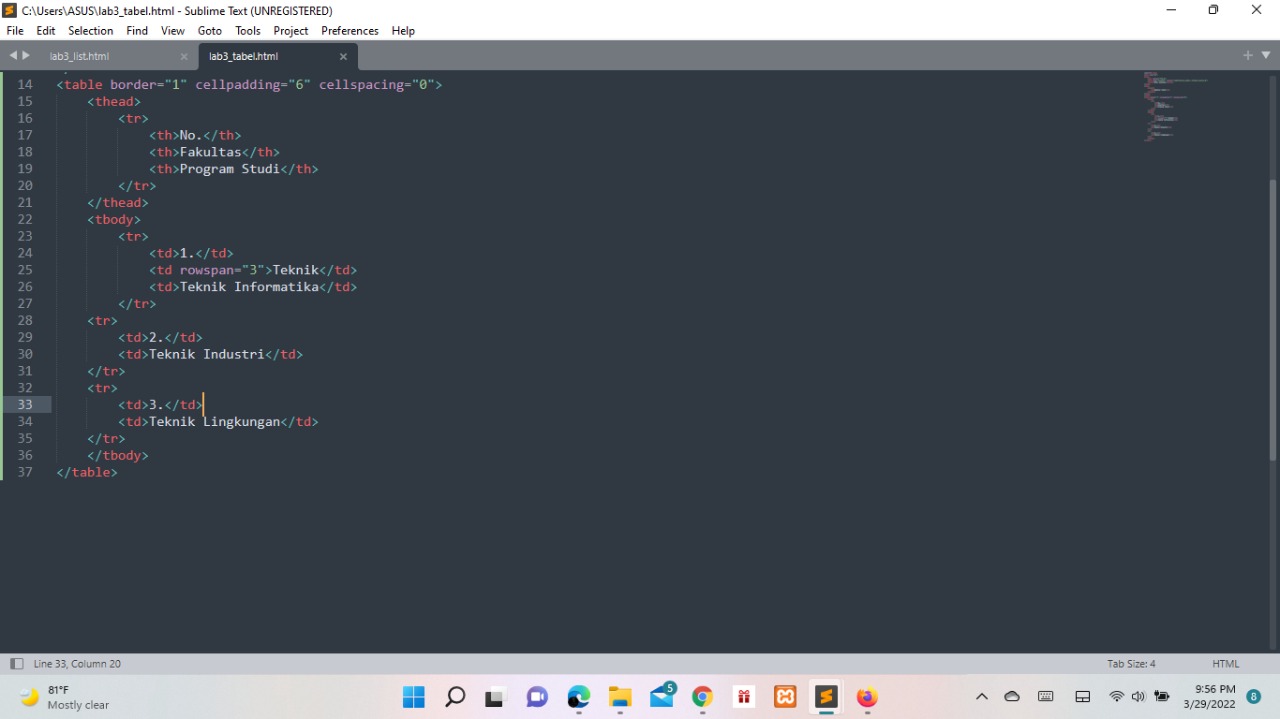Open Google Chrome from the taskbar

point(703,697)
